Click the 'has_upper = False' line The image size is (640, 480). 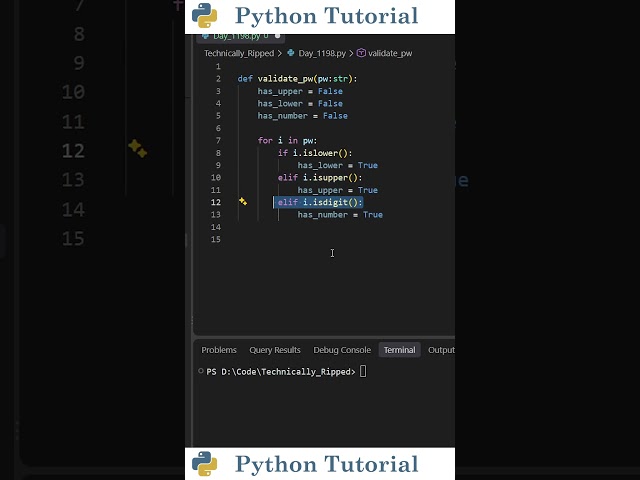[300, 91]
